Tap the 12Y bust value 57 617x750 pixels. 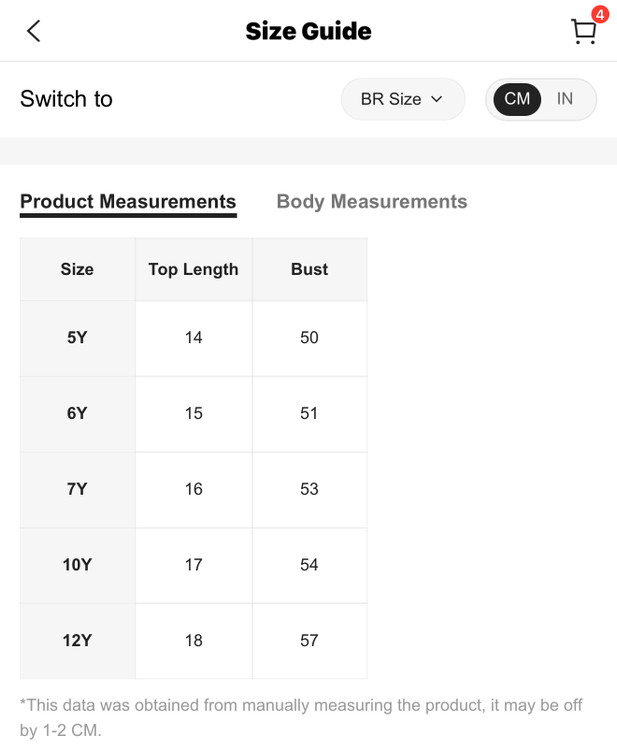(309, 640)
